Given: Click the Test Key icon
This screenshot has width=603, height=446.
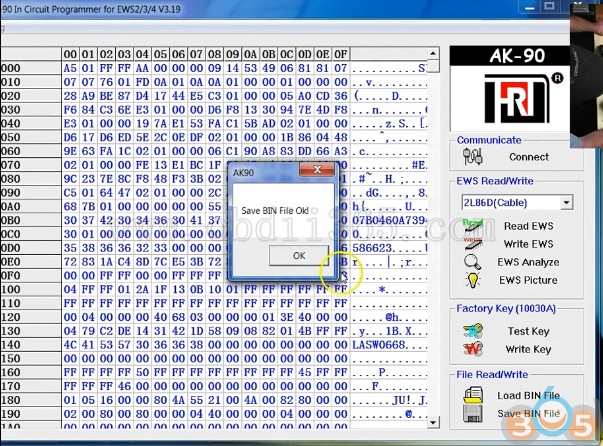Looking at the screenshot, I should click(473, 331).
